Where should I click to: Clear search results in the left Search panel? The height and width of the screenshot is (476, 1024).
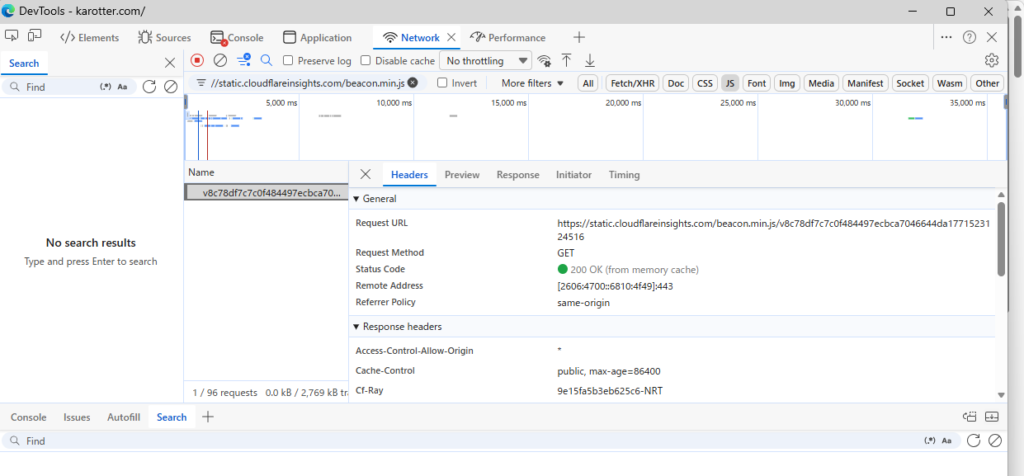tap(170, 87)
